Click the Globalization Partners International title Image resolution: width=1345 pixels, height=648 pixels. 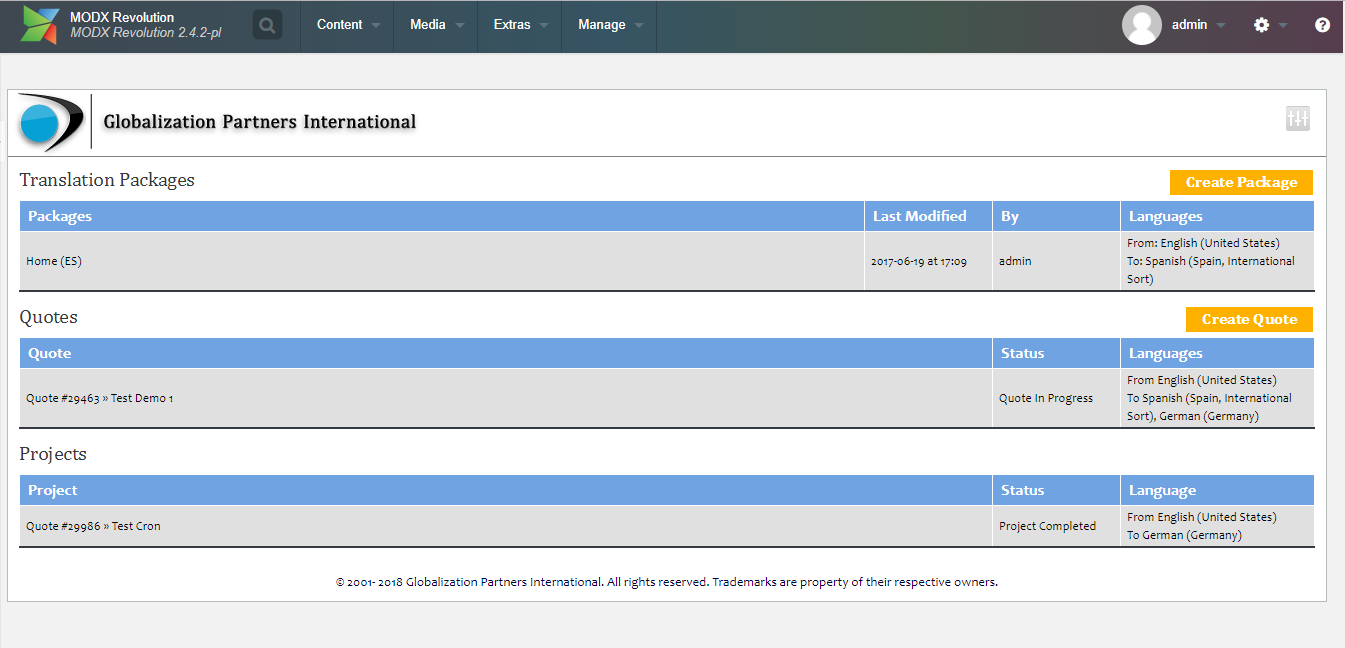[260, 122]
